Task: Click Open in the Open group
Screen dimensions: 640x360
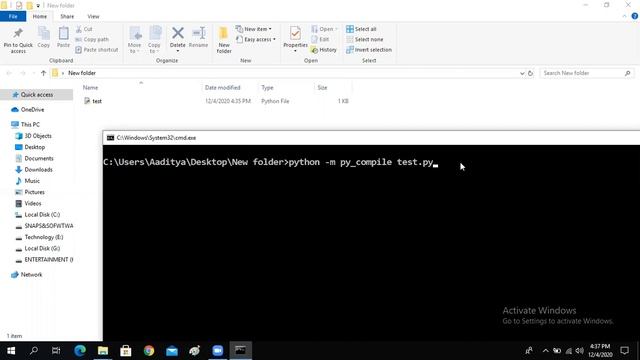Action: [x=324, y=29]
